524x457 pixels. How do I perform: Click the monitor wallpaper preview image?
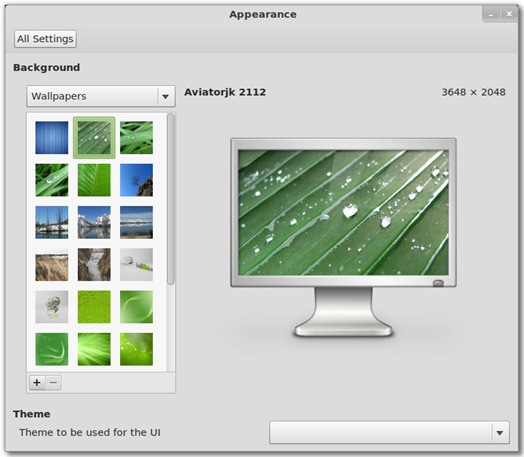pos(343,213)
